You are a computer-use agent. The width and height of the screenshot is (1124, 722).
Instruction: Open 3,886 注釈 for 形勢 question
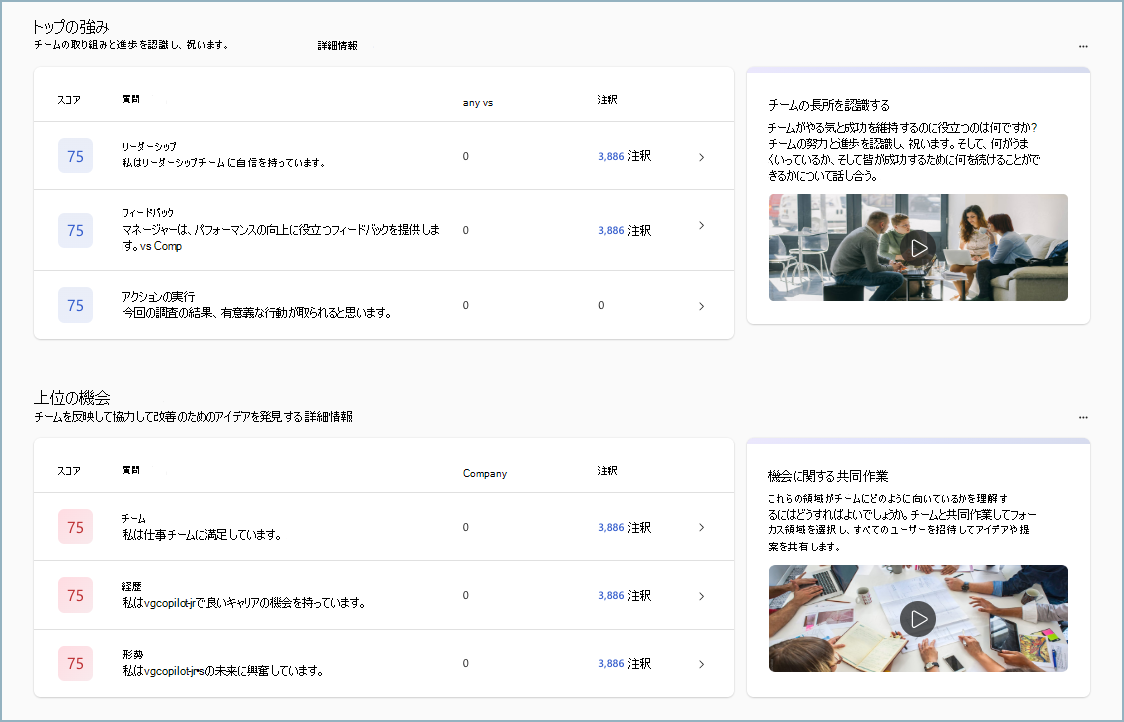623,663
